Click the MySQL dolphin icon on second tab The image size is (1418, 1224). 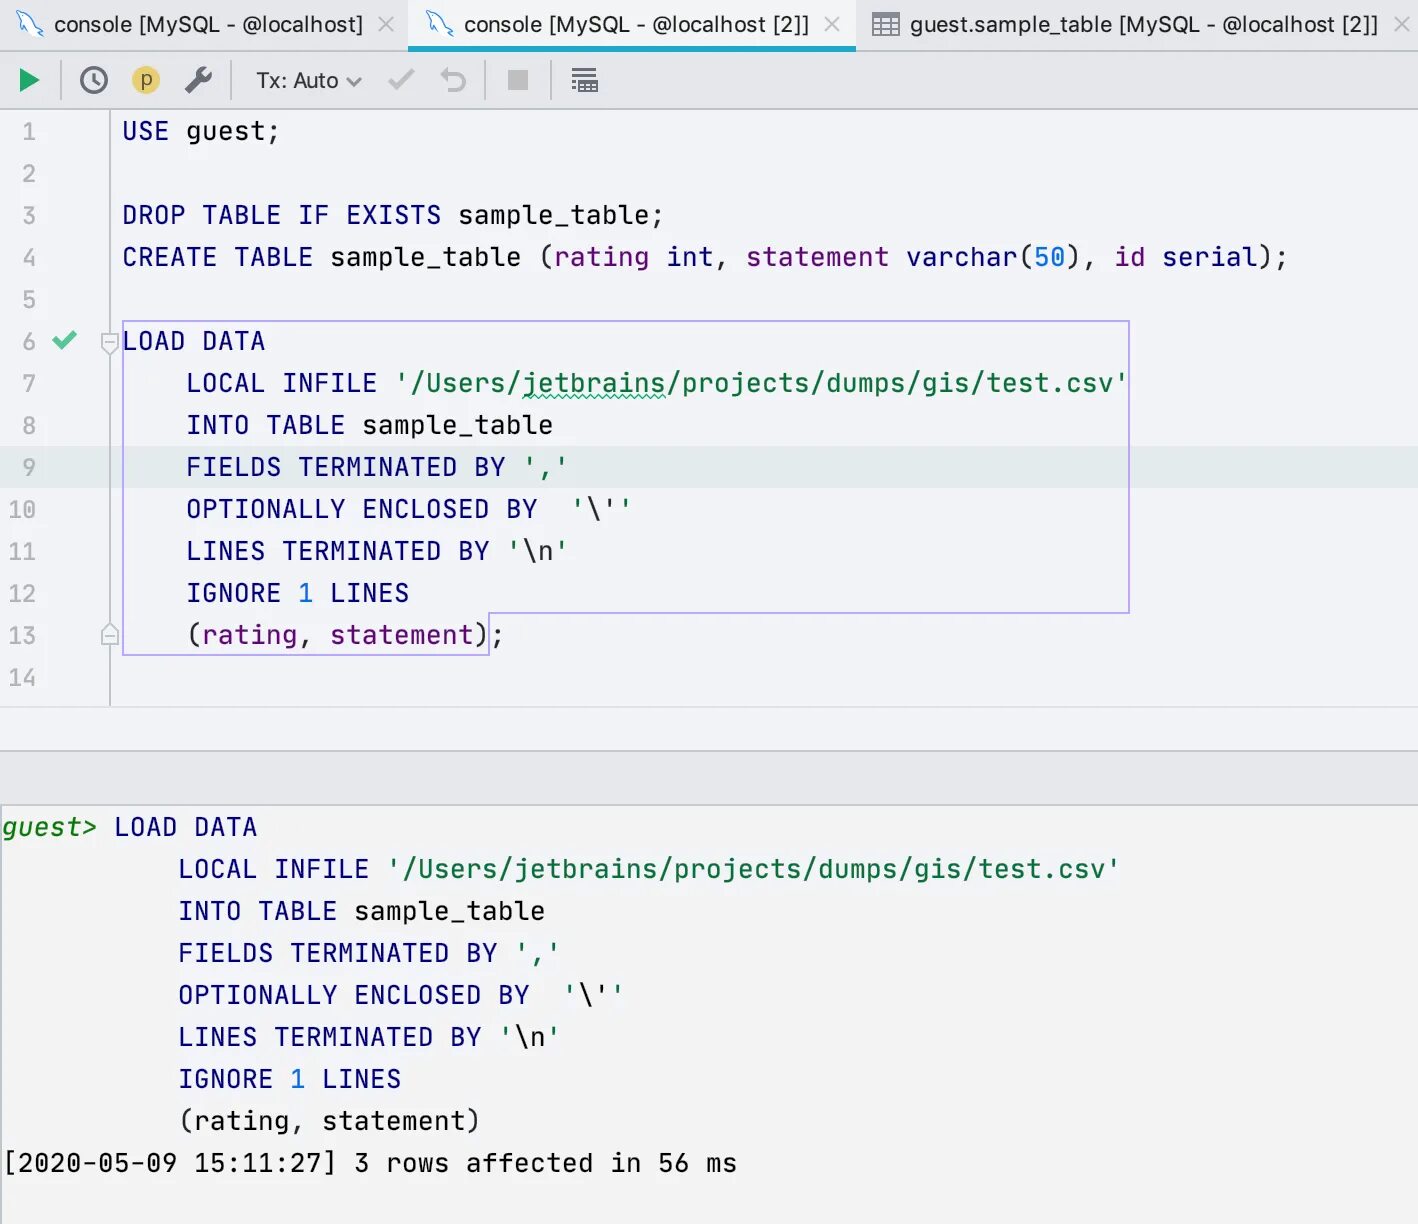(x=440, y=24)
